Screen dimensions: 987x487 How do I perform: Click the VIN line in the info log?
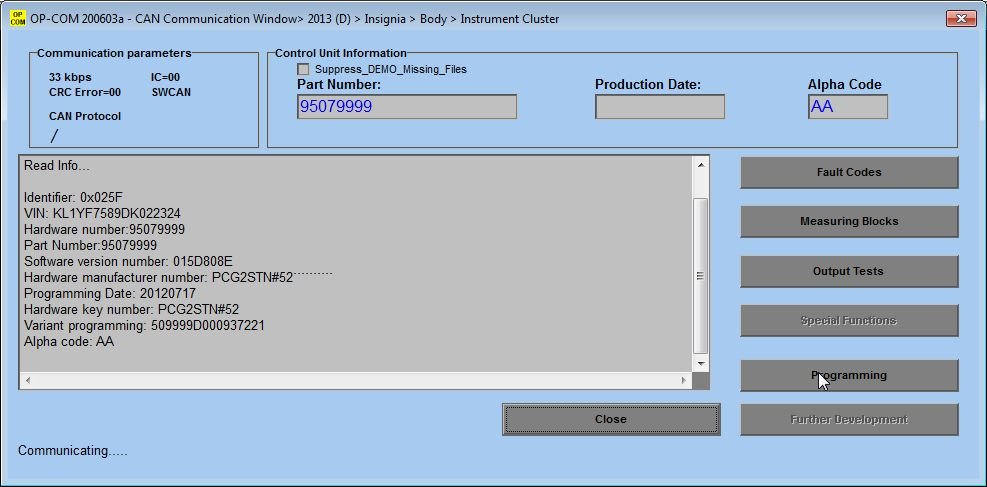point(102,214)
